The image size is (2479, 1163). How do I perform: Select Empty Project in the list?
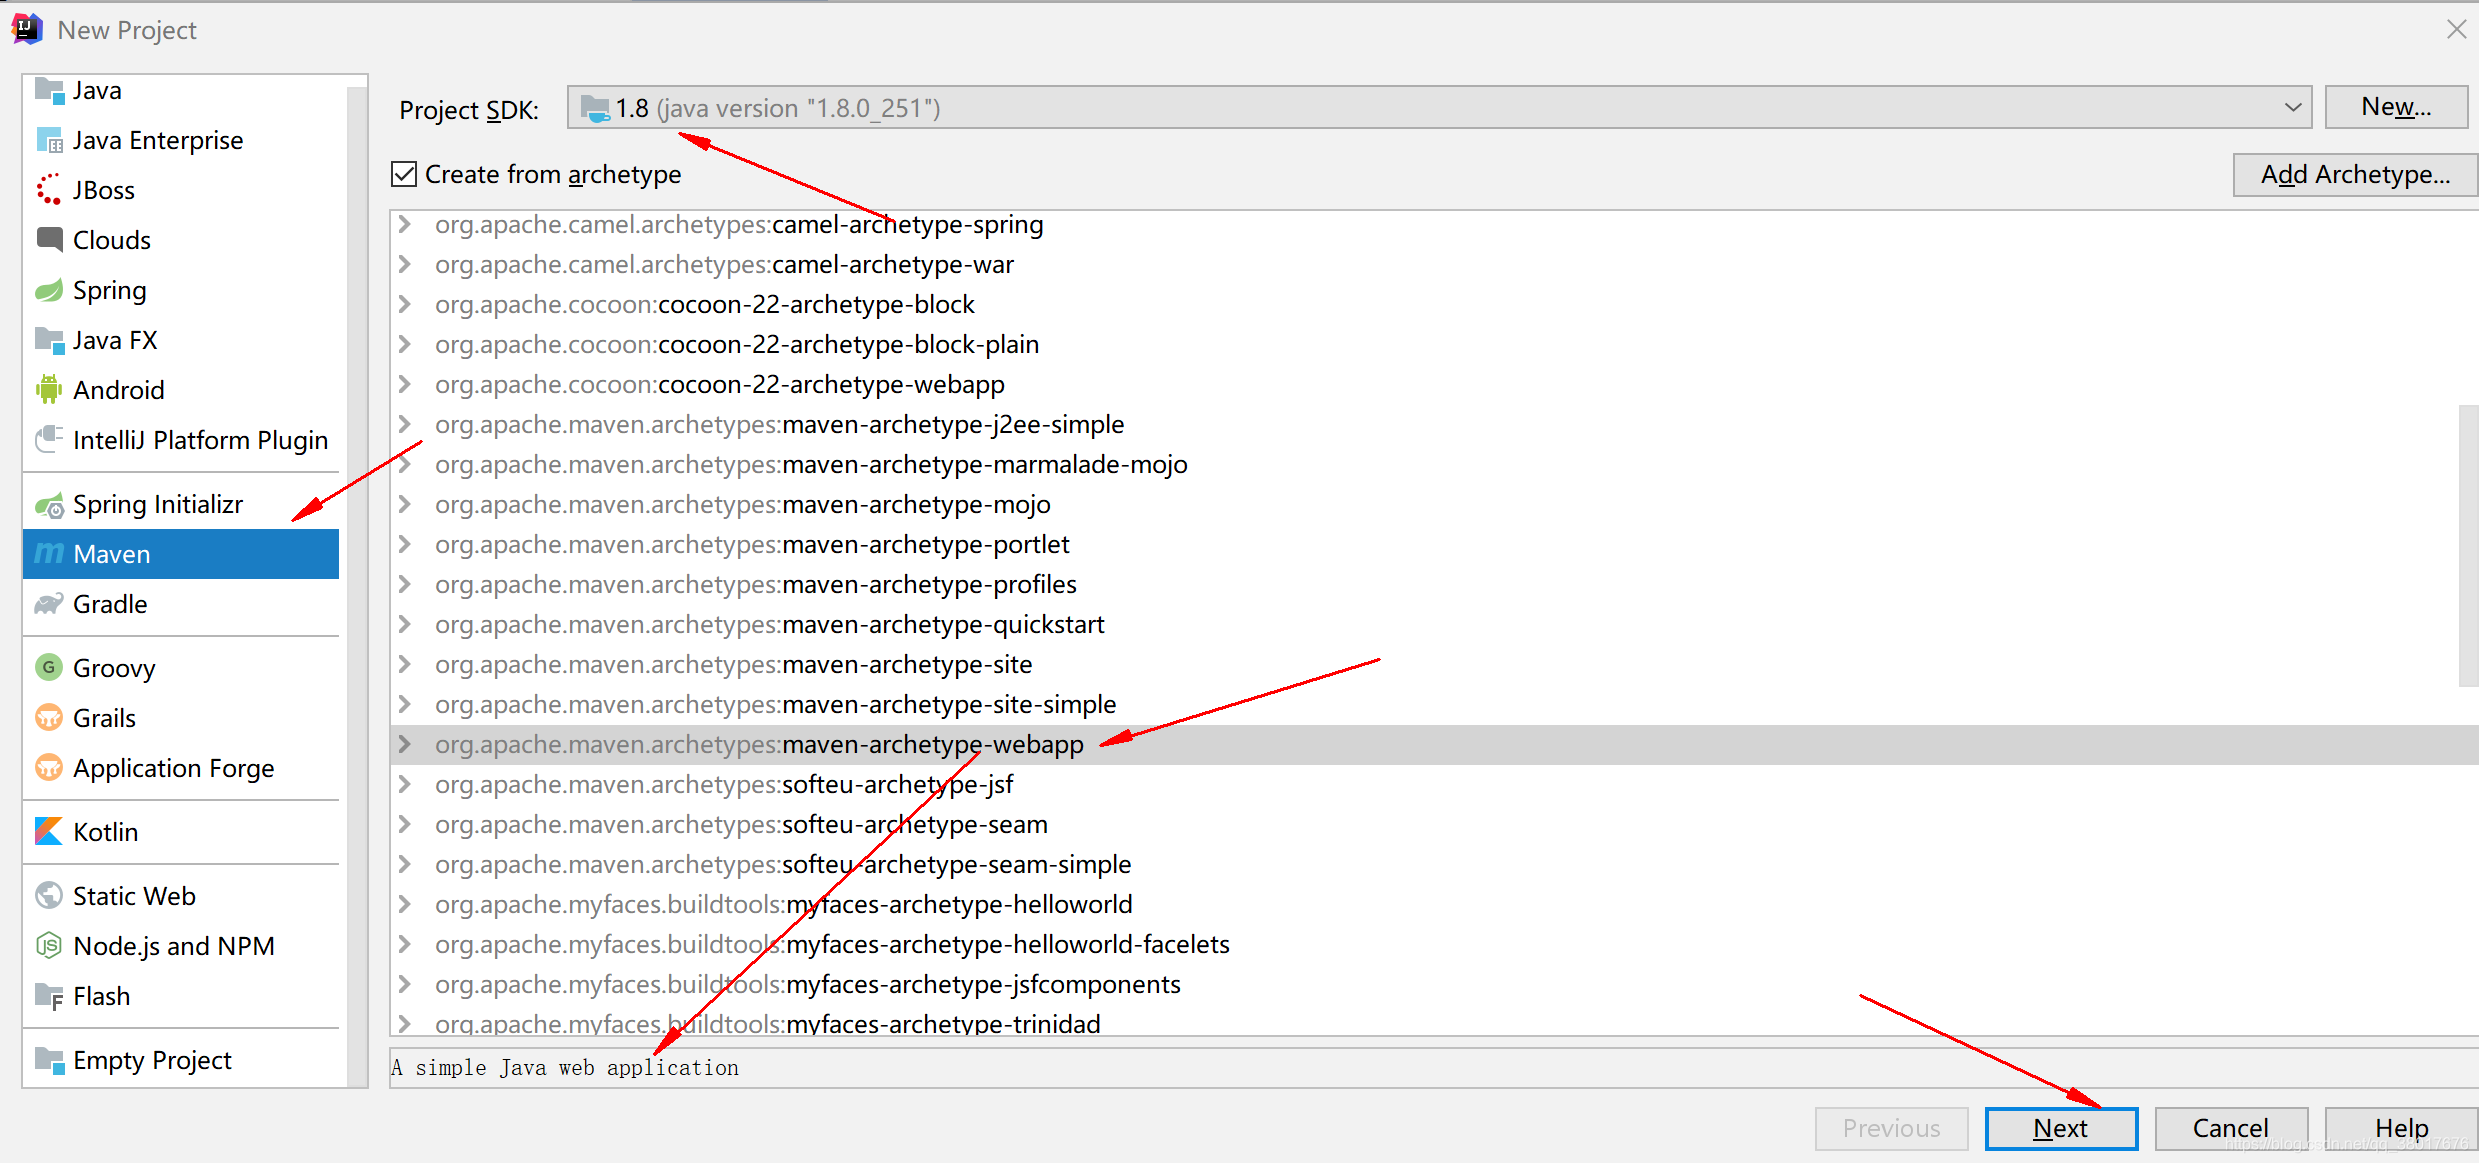pos(181,1060)
